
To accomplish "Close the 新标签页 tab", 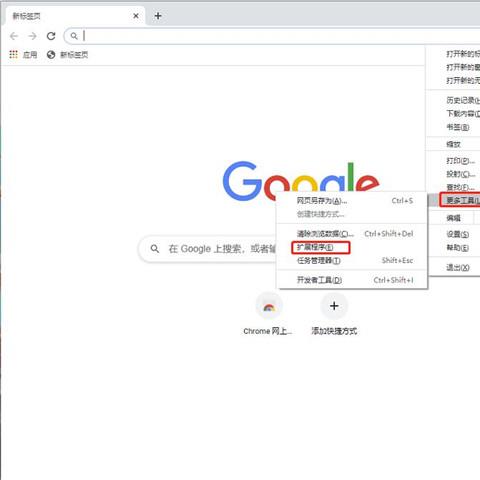I will pos(136,16).
